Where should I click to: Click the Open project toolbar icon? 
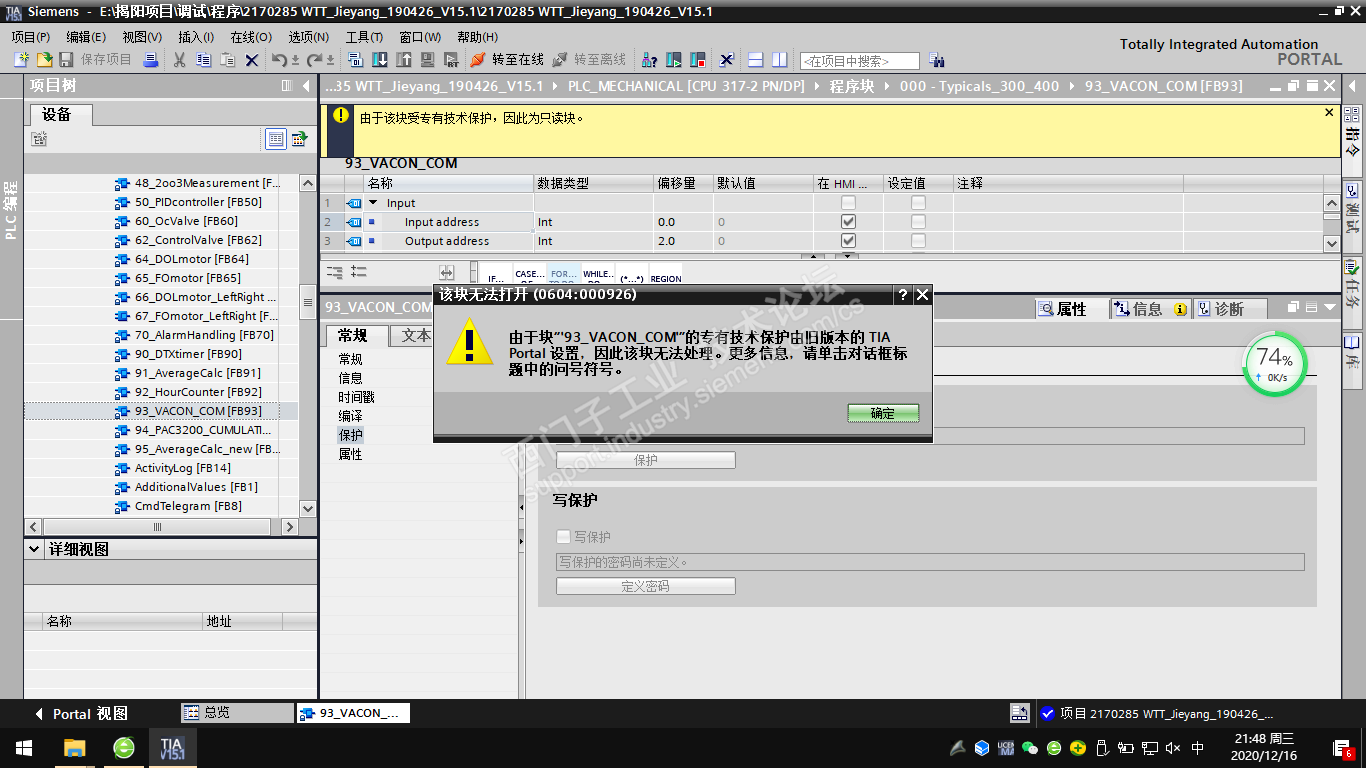[44, 60]
